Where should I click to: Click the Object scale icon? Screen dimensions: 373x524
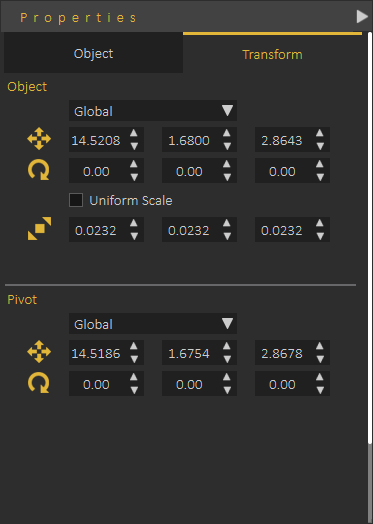point(39,229)
